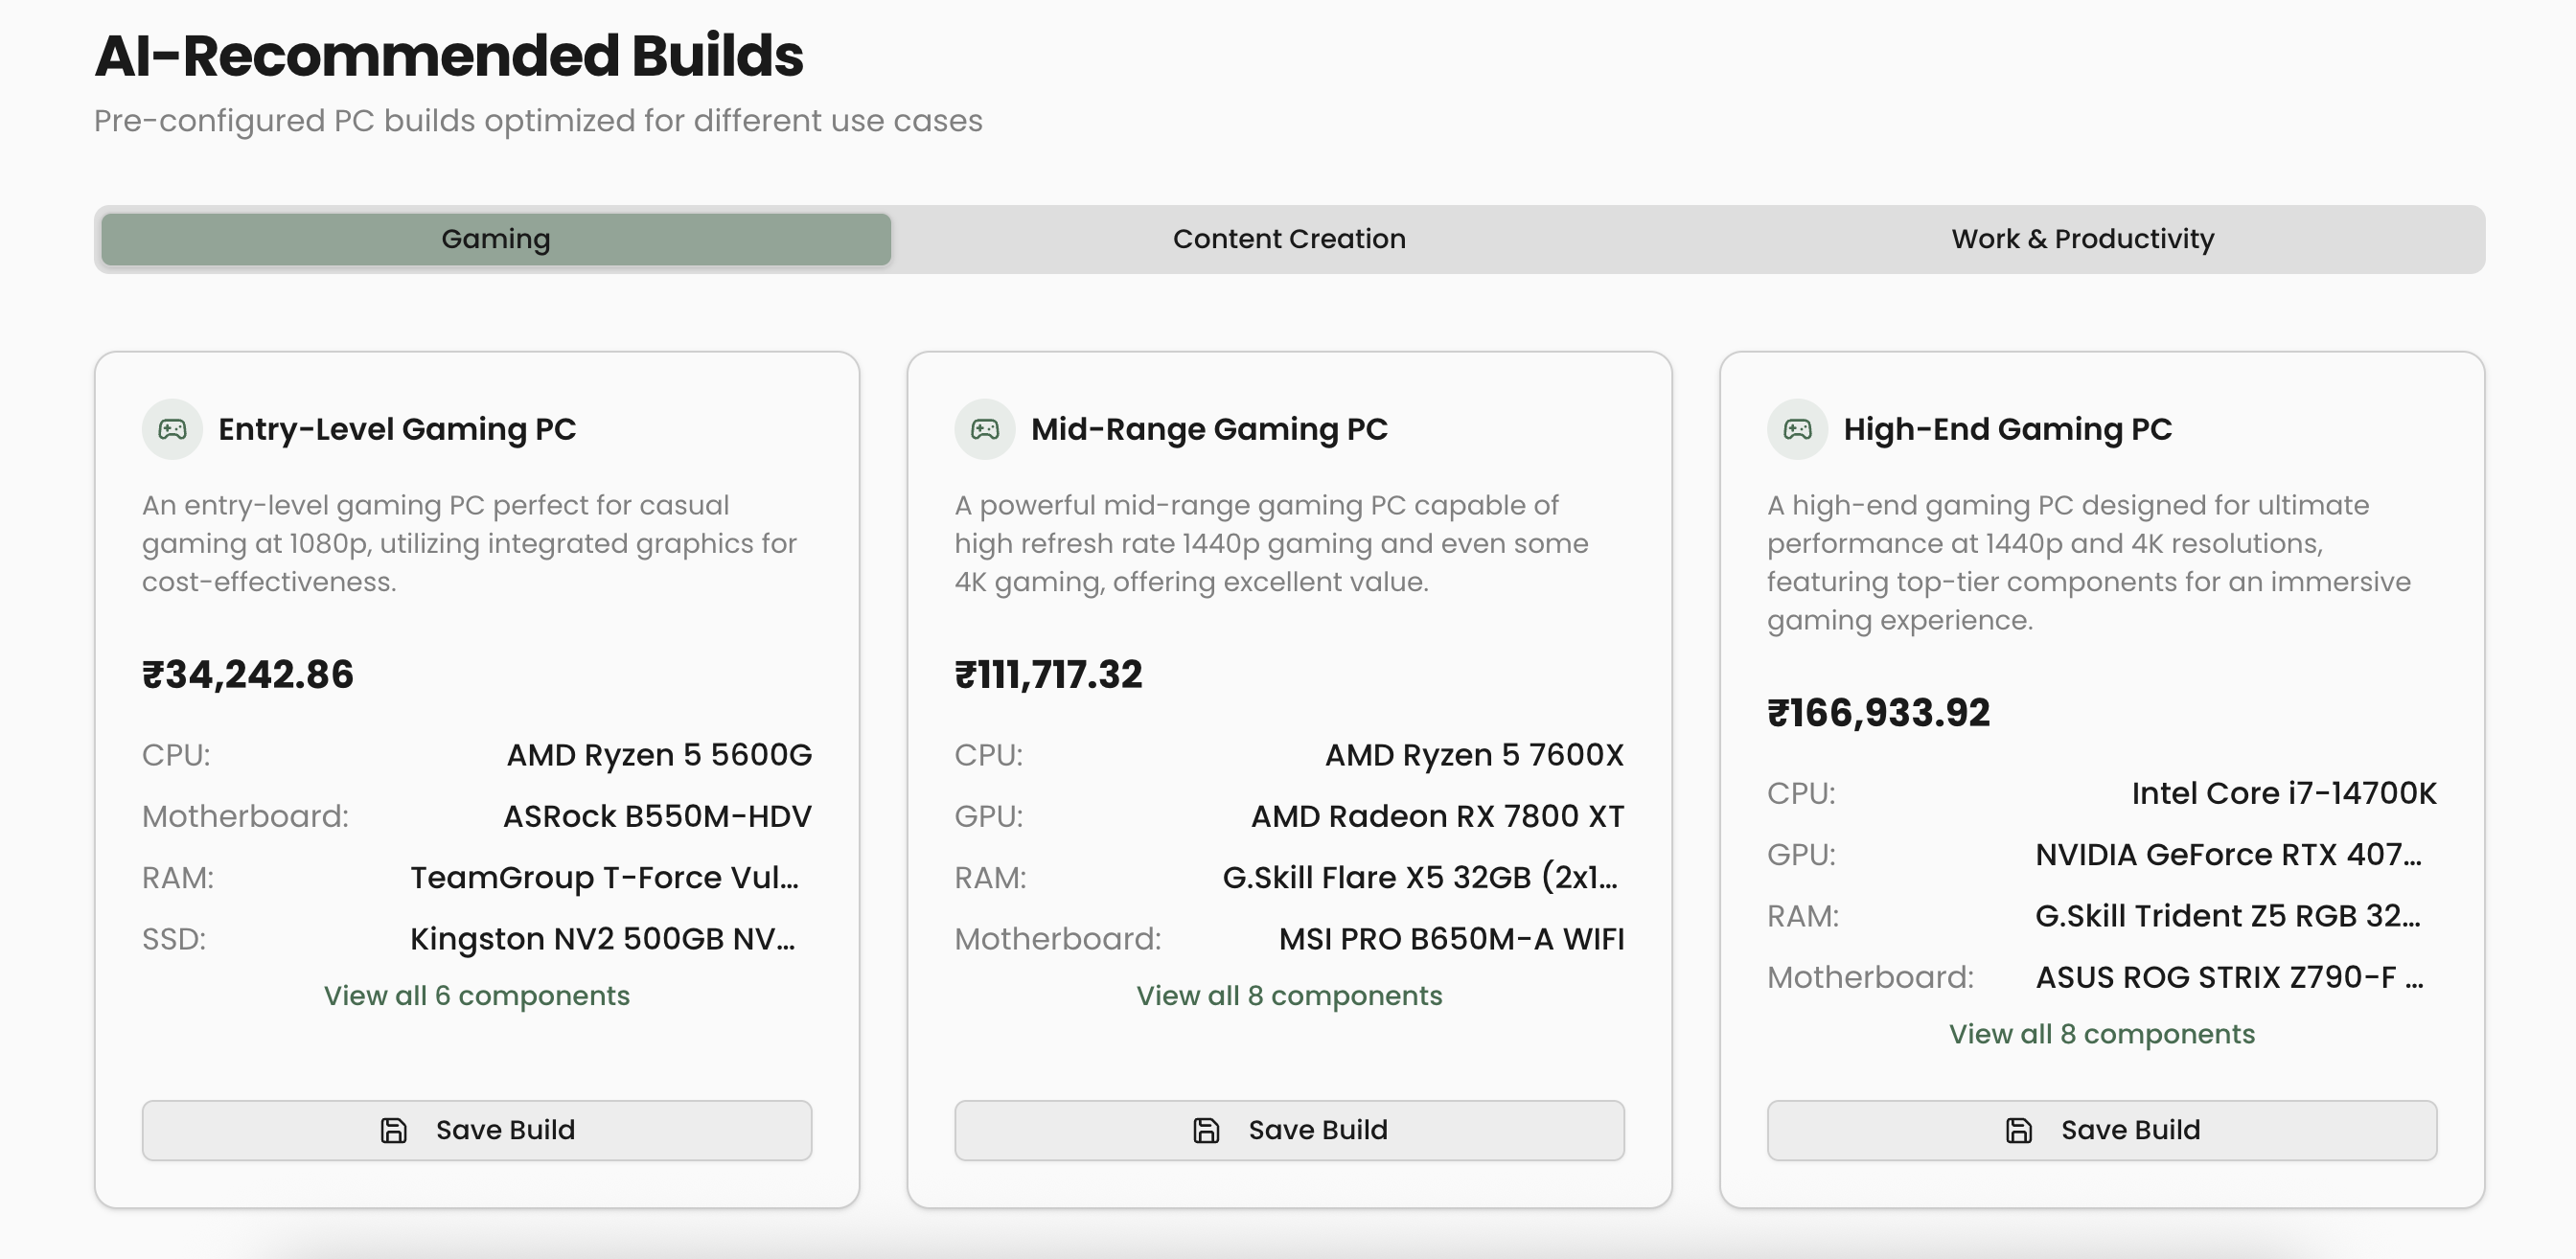Click the AI-Recommended Builds heading
The image size is (2576, 1259).
pos(449,55)
